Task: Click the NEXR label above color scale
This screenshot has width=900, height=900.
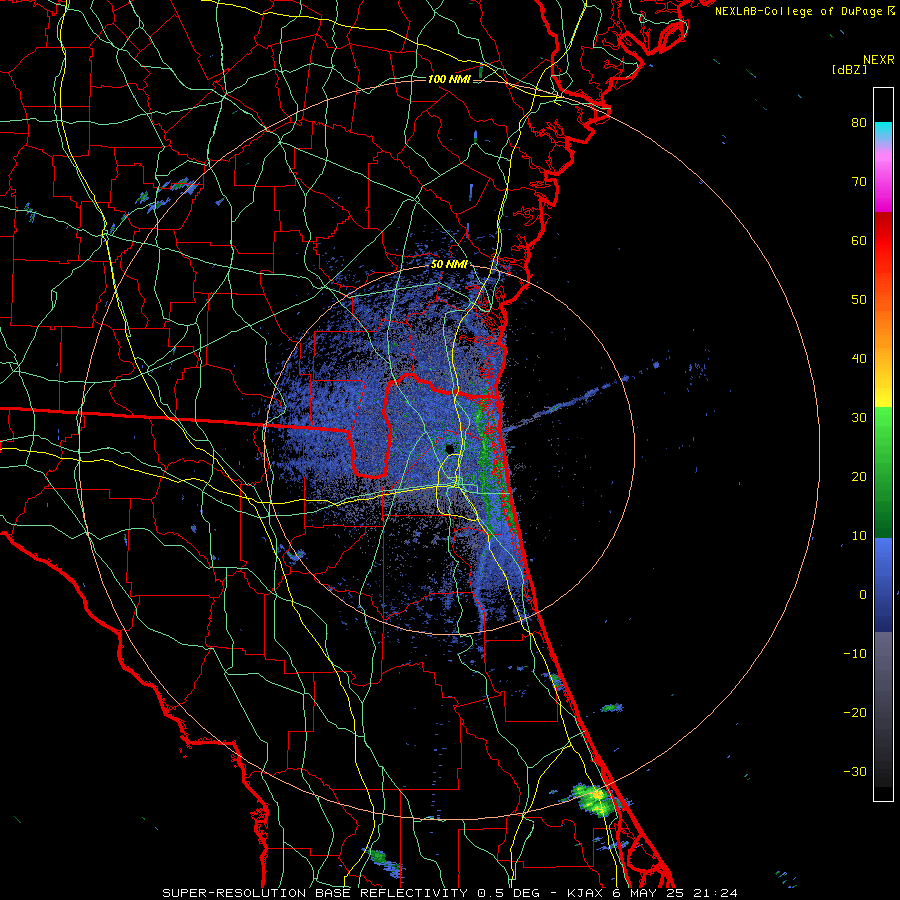Action: click(879, 60)
